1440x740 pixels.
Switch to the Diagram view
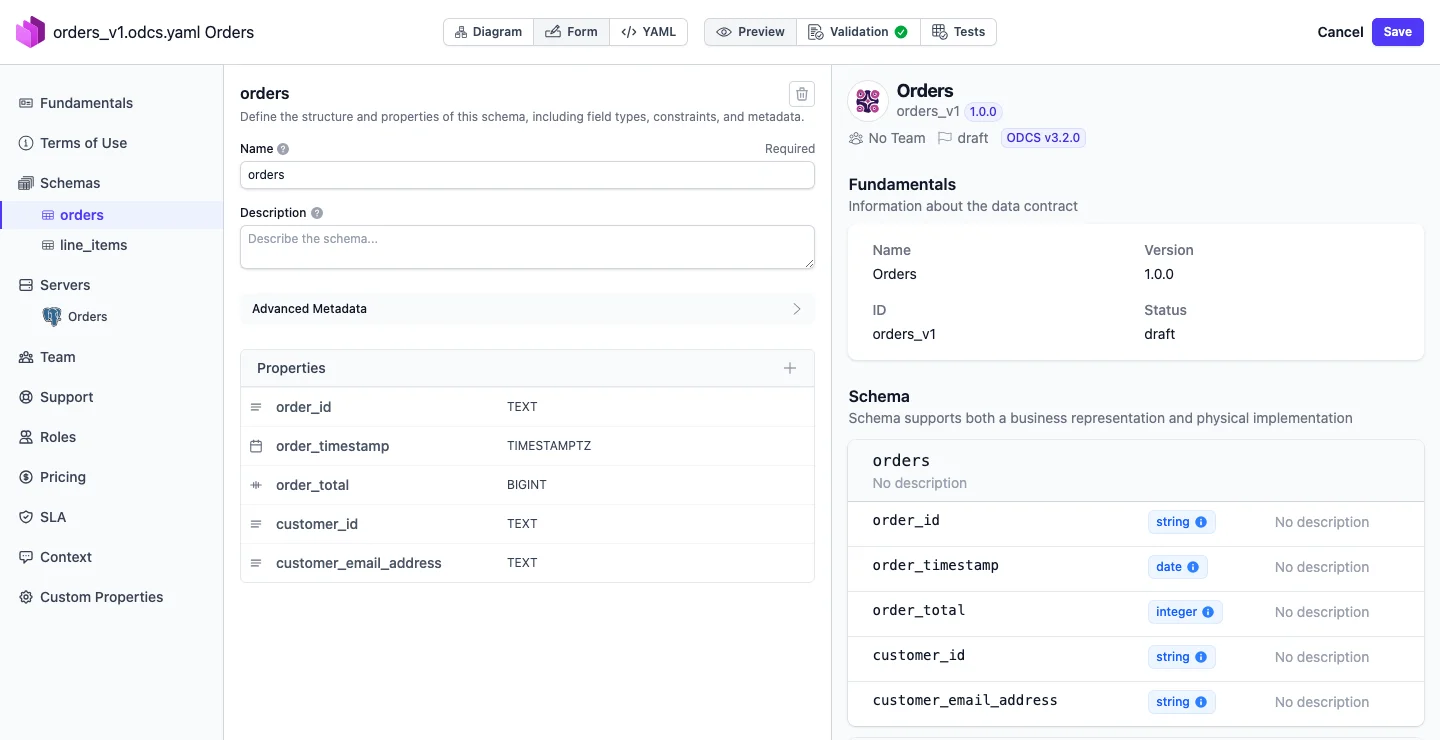488,32
